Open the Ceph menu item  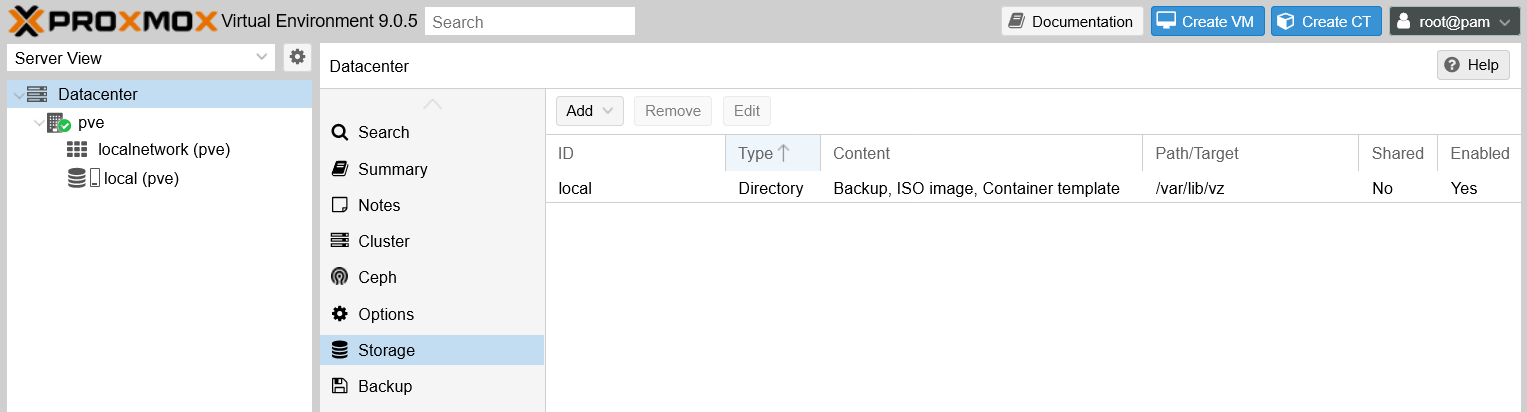coord(432,277)
